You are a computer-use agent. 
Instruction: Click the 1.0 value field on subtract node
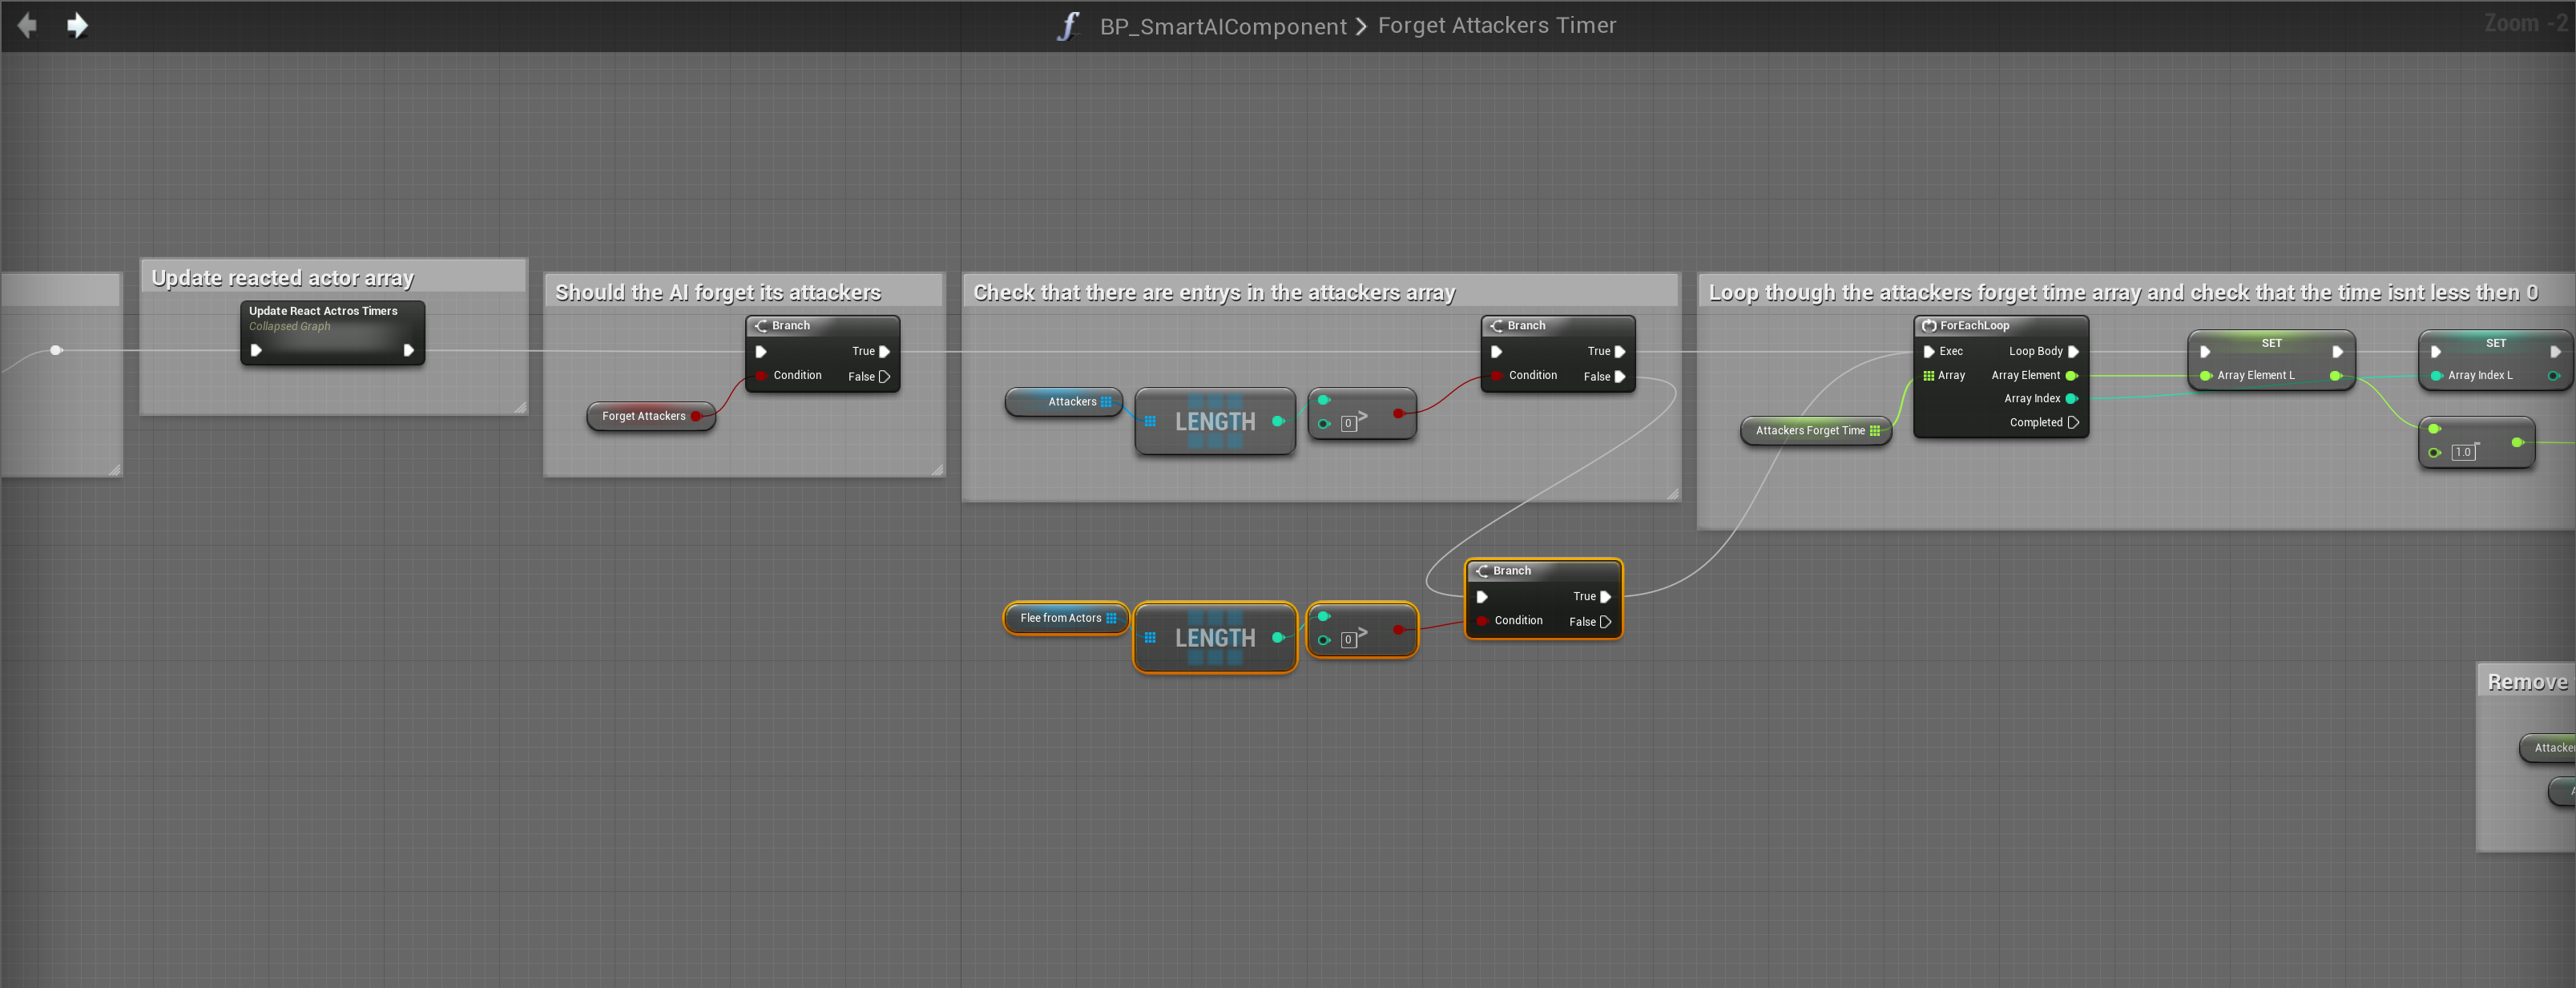[x=2463, y=452]
